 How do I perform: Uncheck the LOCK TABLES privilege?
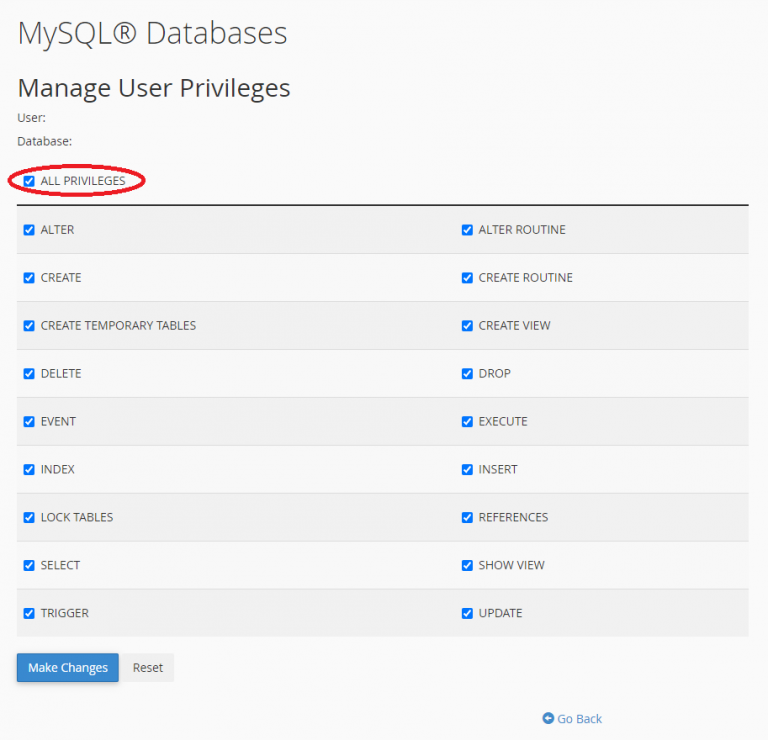click(x=29, y=518)
